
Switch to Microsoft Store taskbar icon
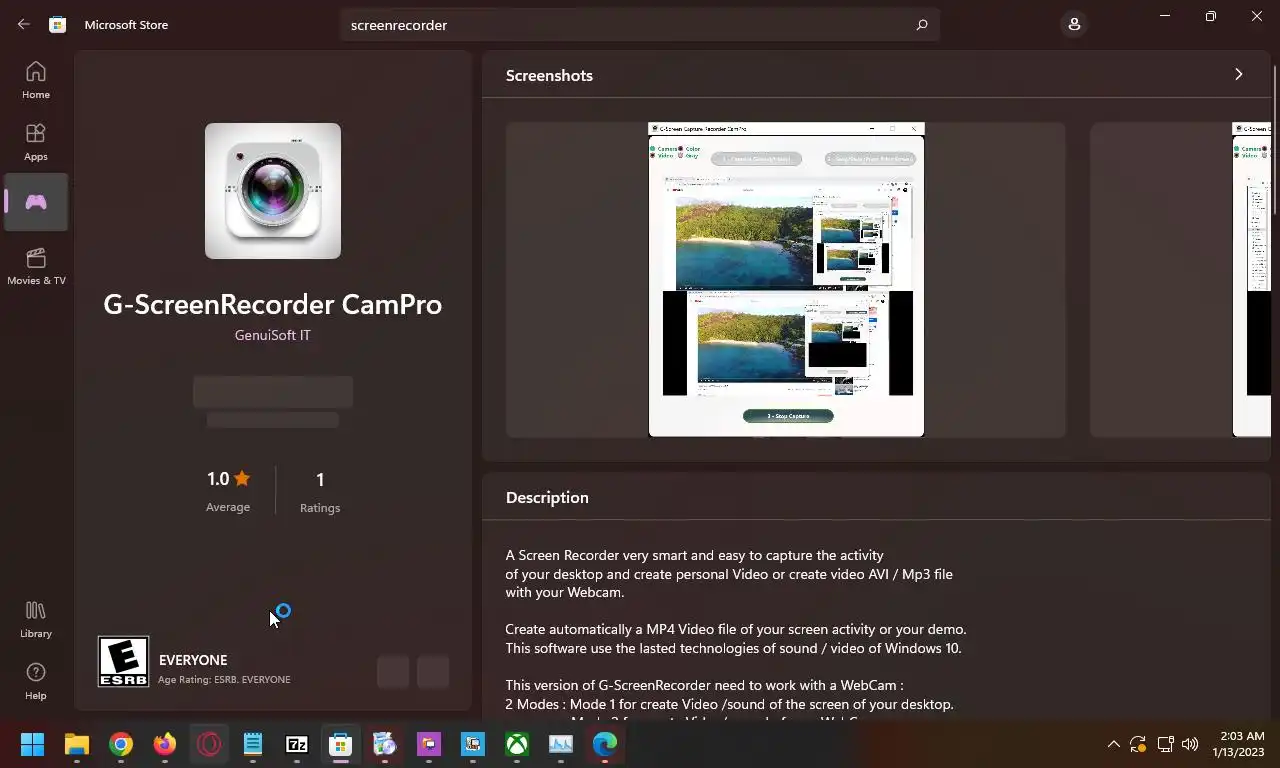point(341,744)
